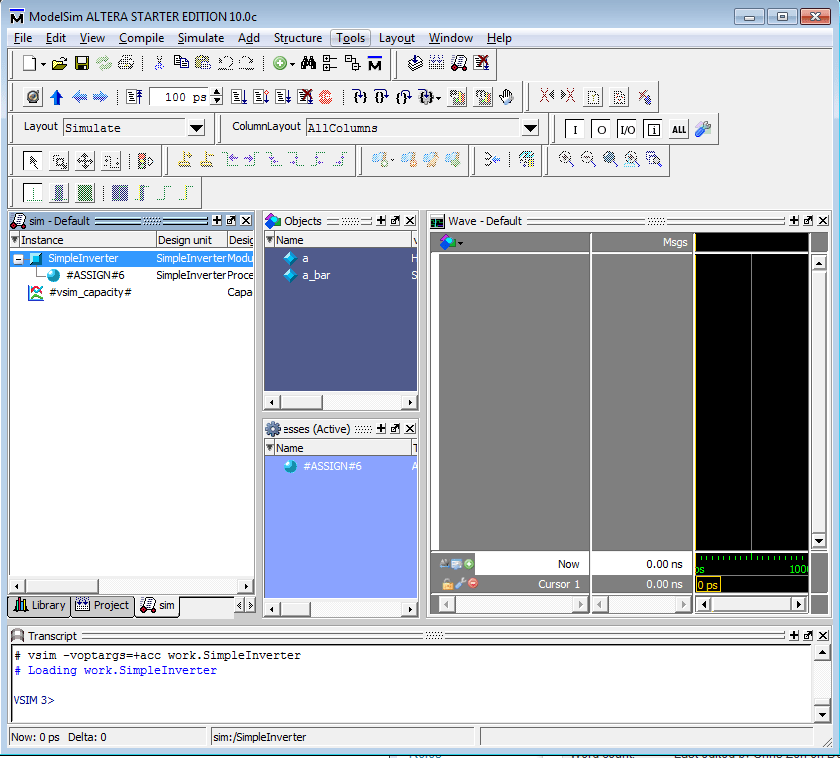Open the Simulate menu
Viewport: 840px width, 758px height.
click(200, 38)
